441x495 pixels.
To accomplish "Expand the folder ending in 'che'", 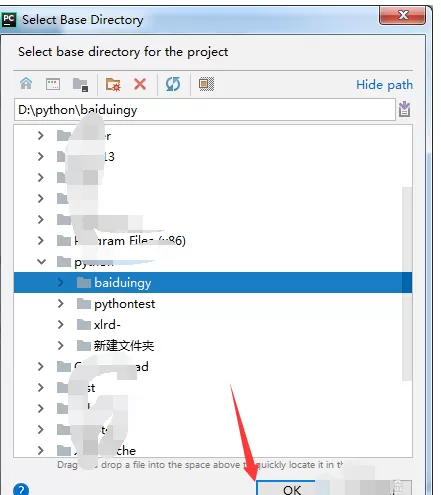I will click(x=41, y=451).
